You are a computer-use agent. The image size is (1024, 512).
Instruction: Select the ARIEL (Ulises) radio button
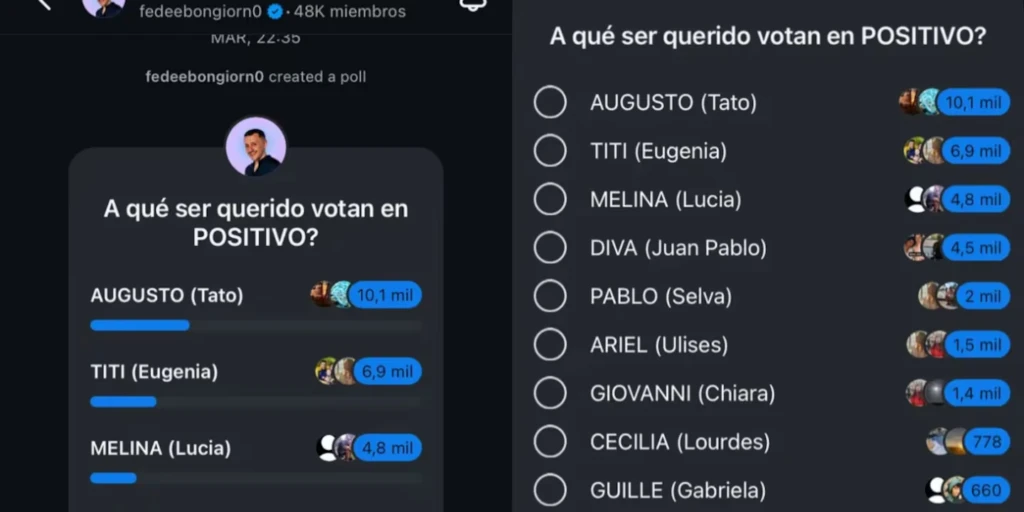[x=550, y=345]
